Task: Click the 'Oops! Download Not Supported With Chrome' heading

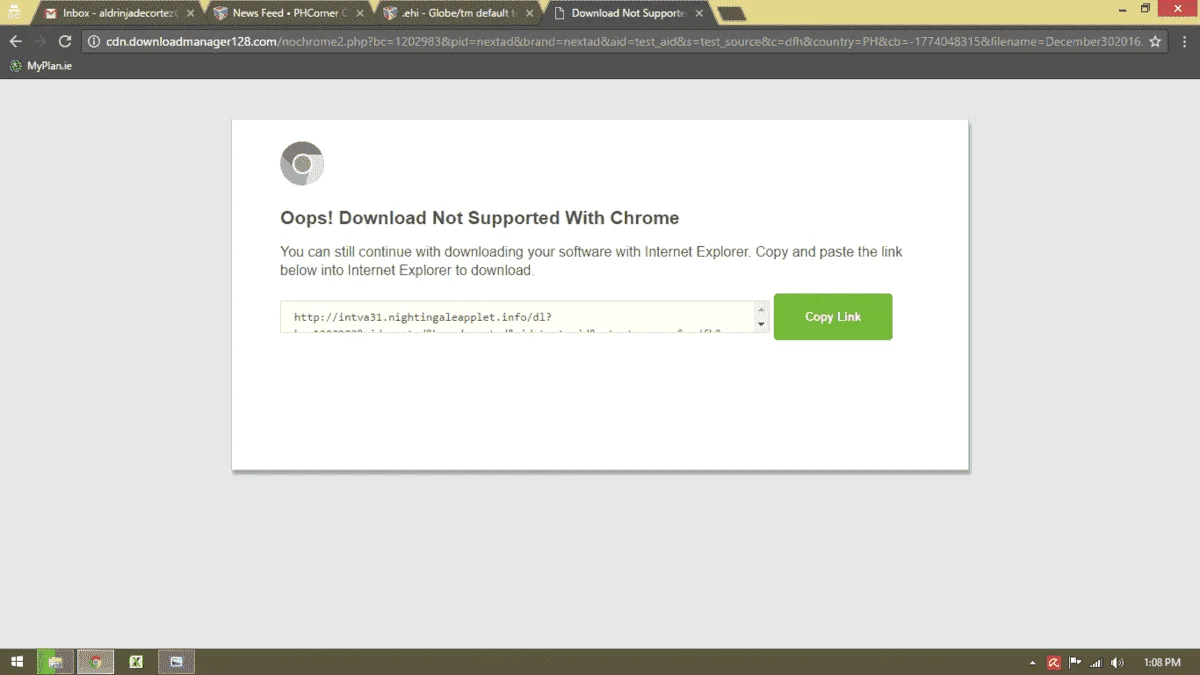Action: (480, 218)
